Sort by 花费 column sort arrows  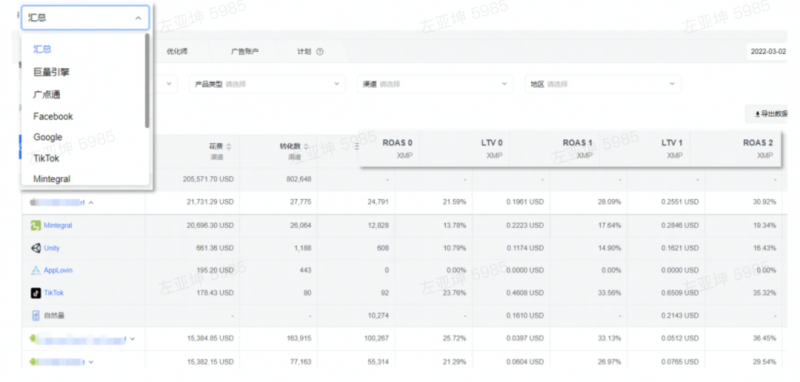tap(229, 146)
